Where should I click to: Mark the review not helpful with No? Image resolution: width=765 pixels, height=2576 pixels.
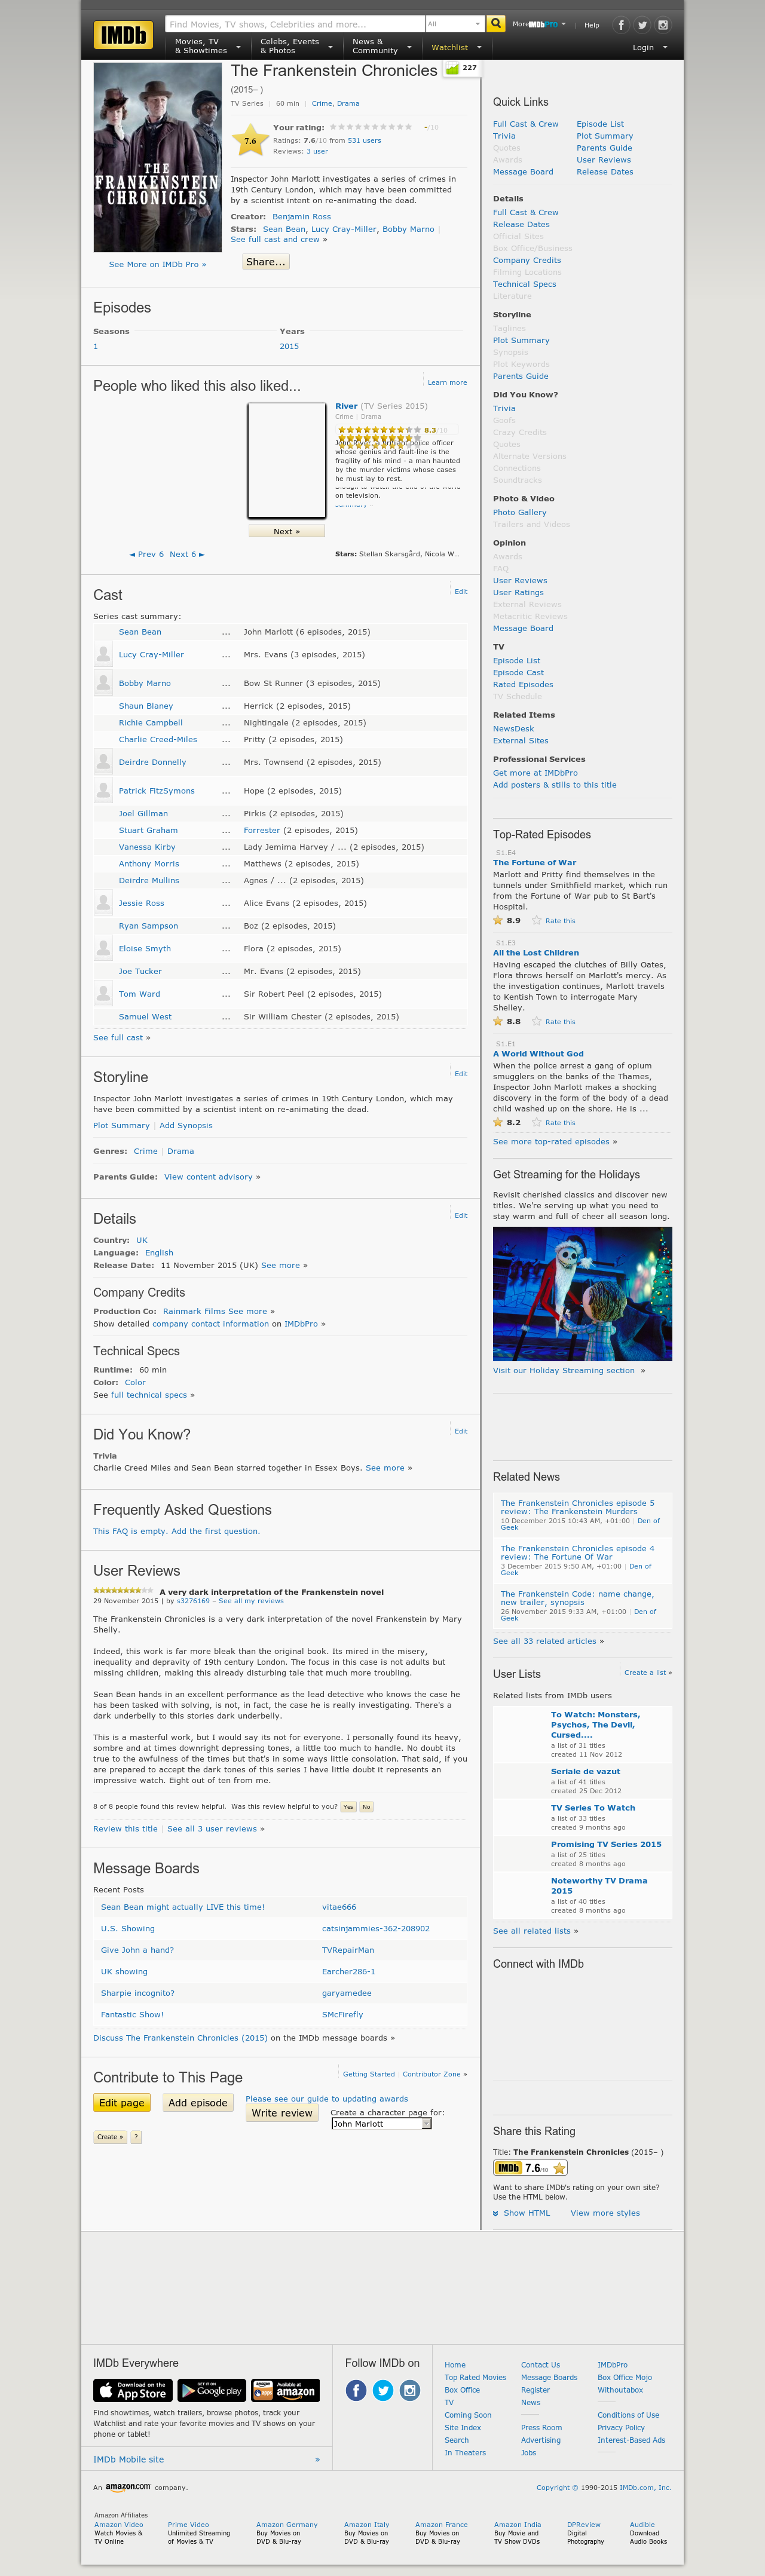tap(366, 1807)
